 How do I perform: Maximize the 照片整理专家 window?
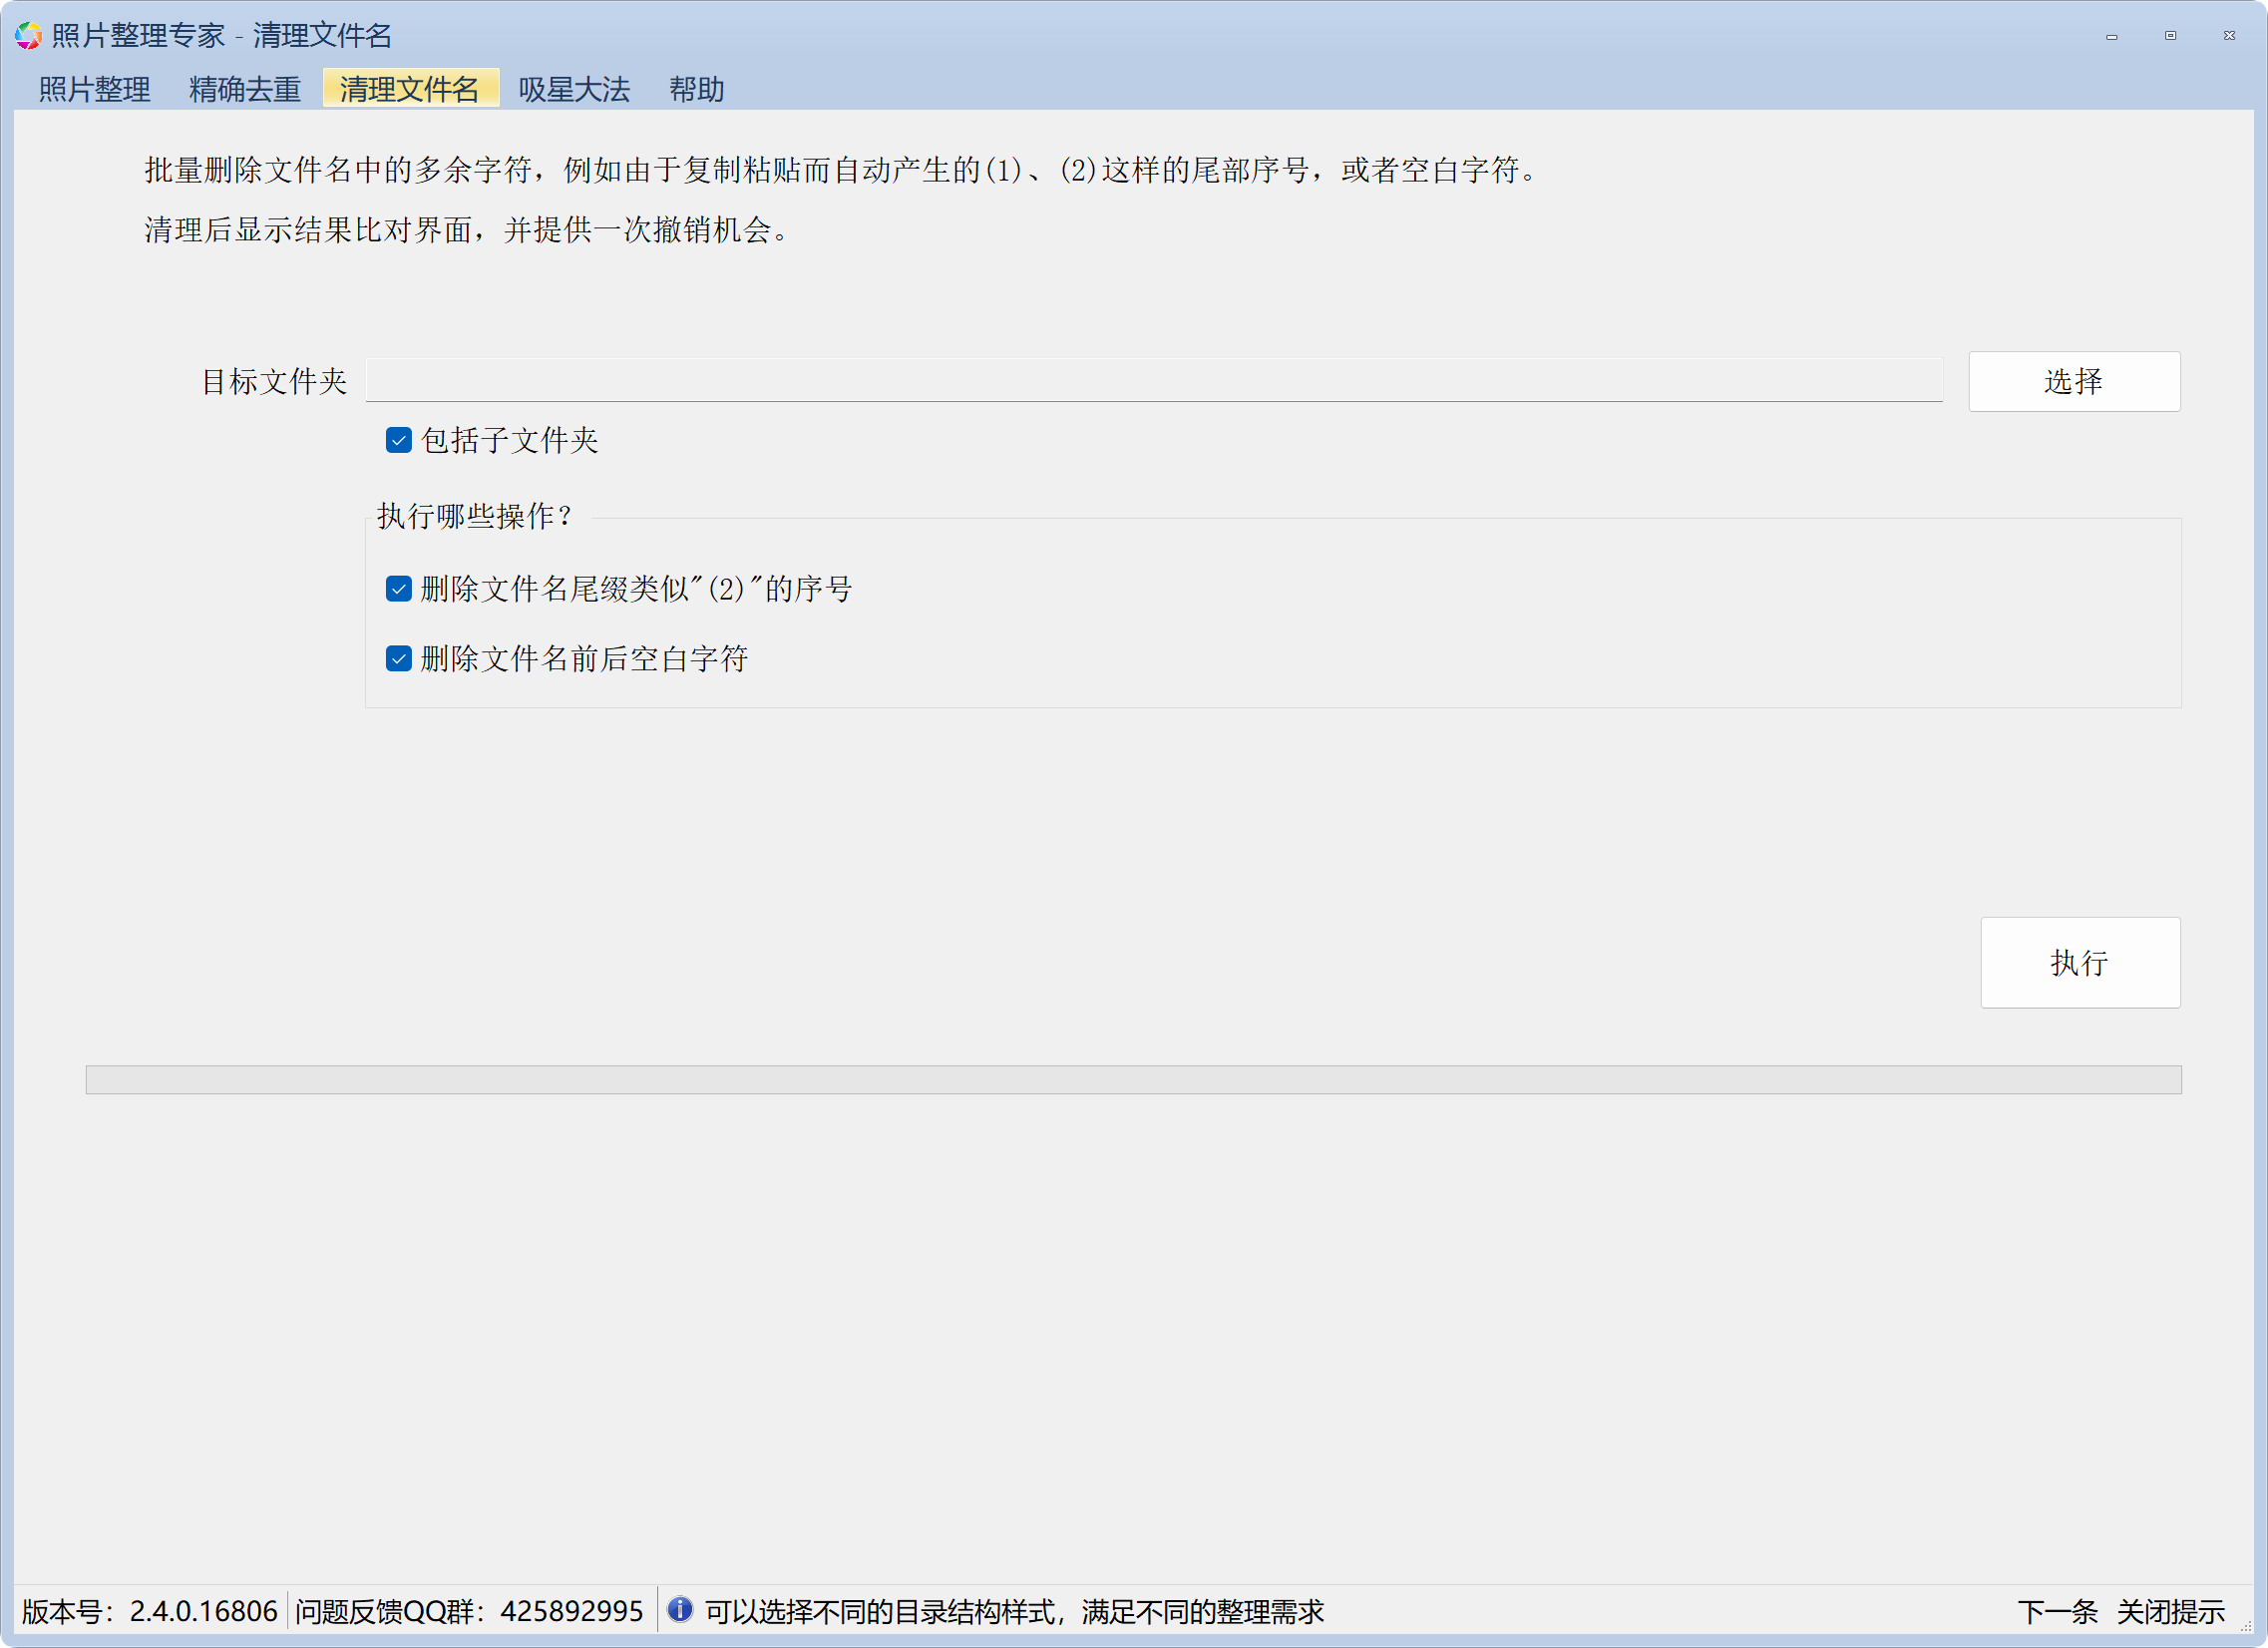[2170, 36]
